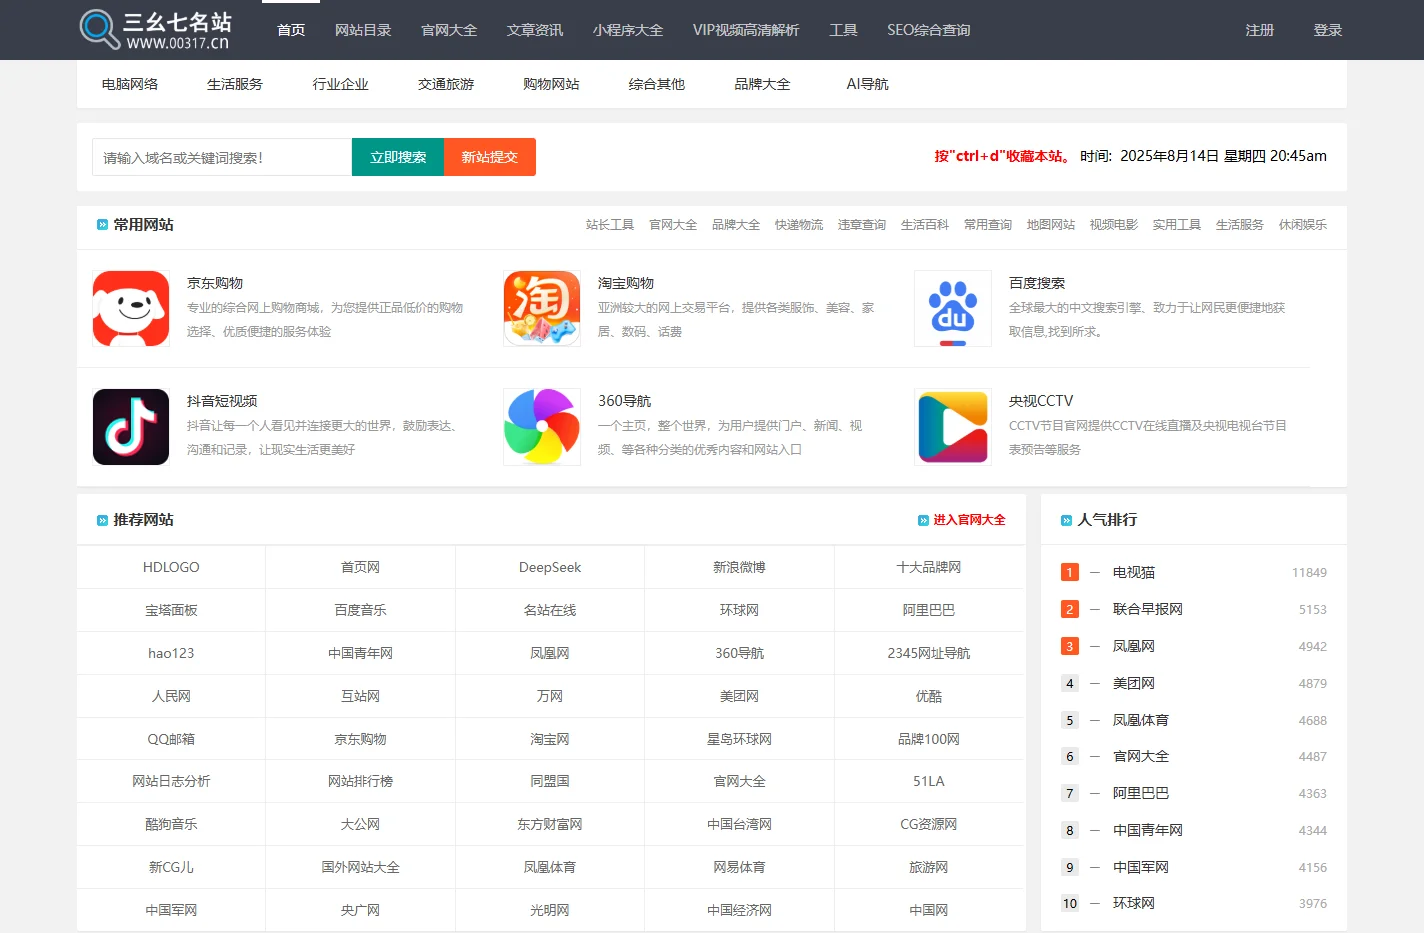
Task: Open 2345网址导航 link
Action: tap(929, 653)
